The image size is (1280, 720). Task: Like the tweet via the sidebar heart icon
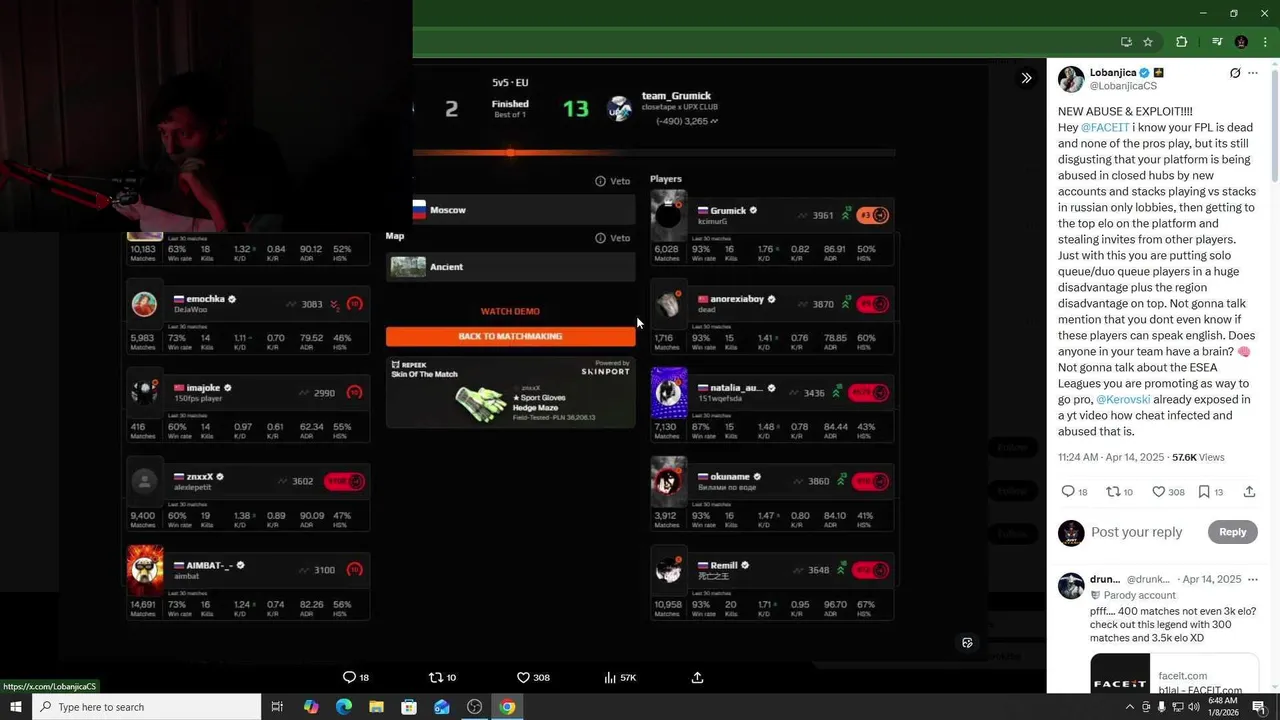tap(1158, 491)
